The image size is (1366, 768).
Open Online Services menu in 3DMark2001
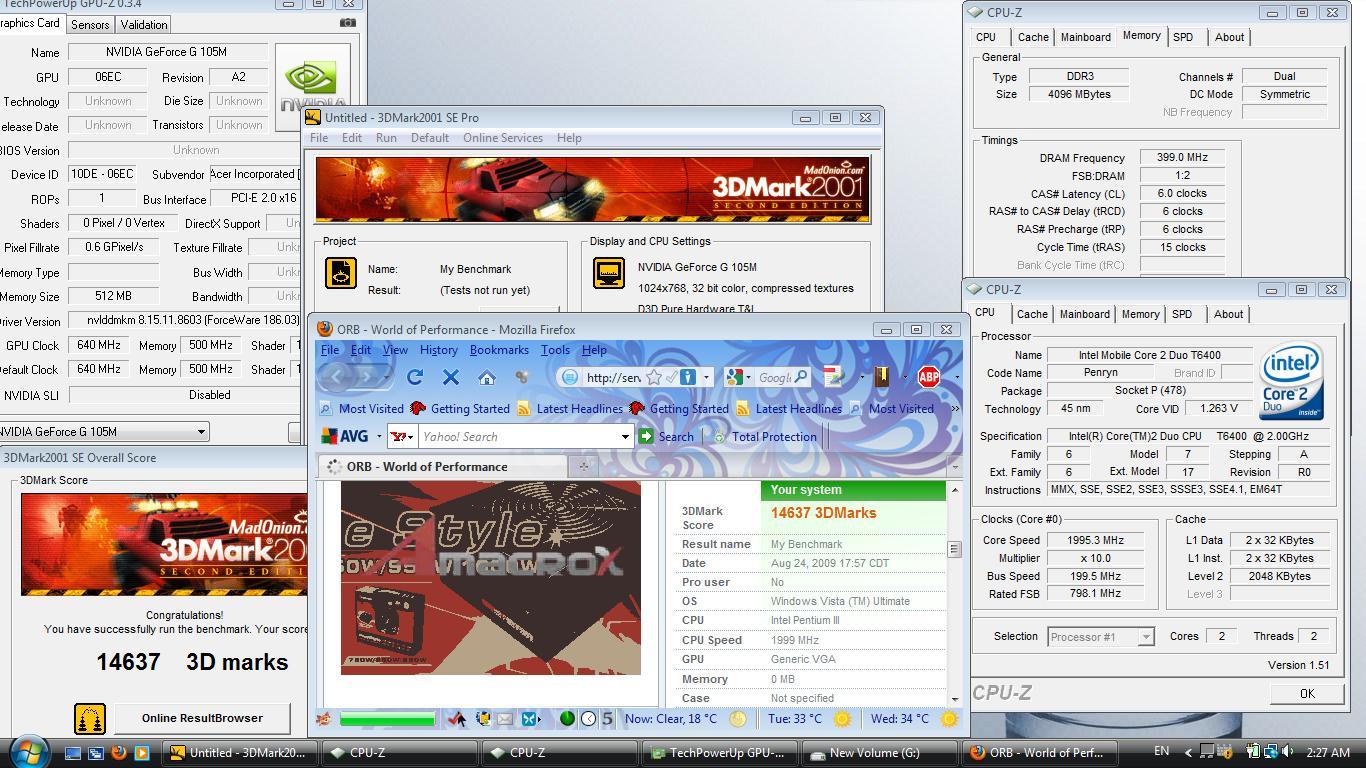(x=503, y=138)
